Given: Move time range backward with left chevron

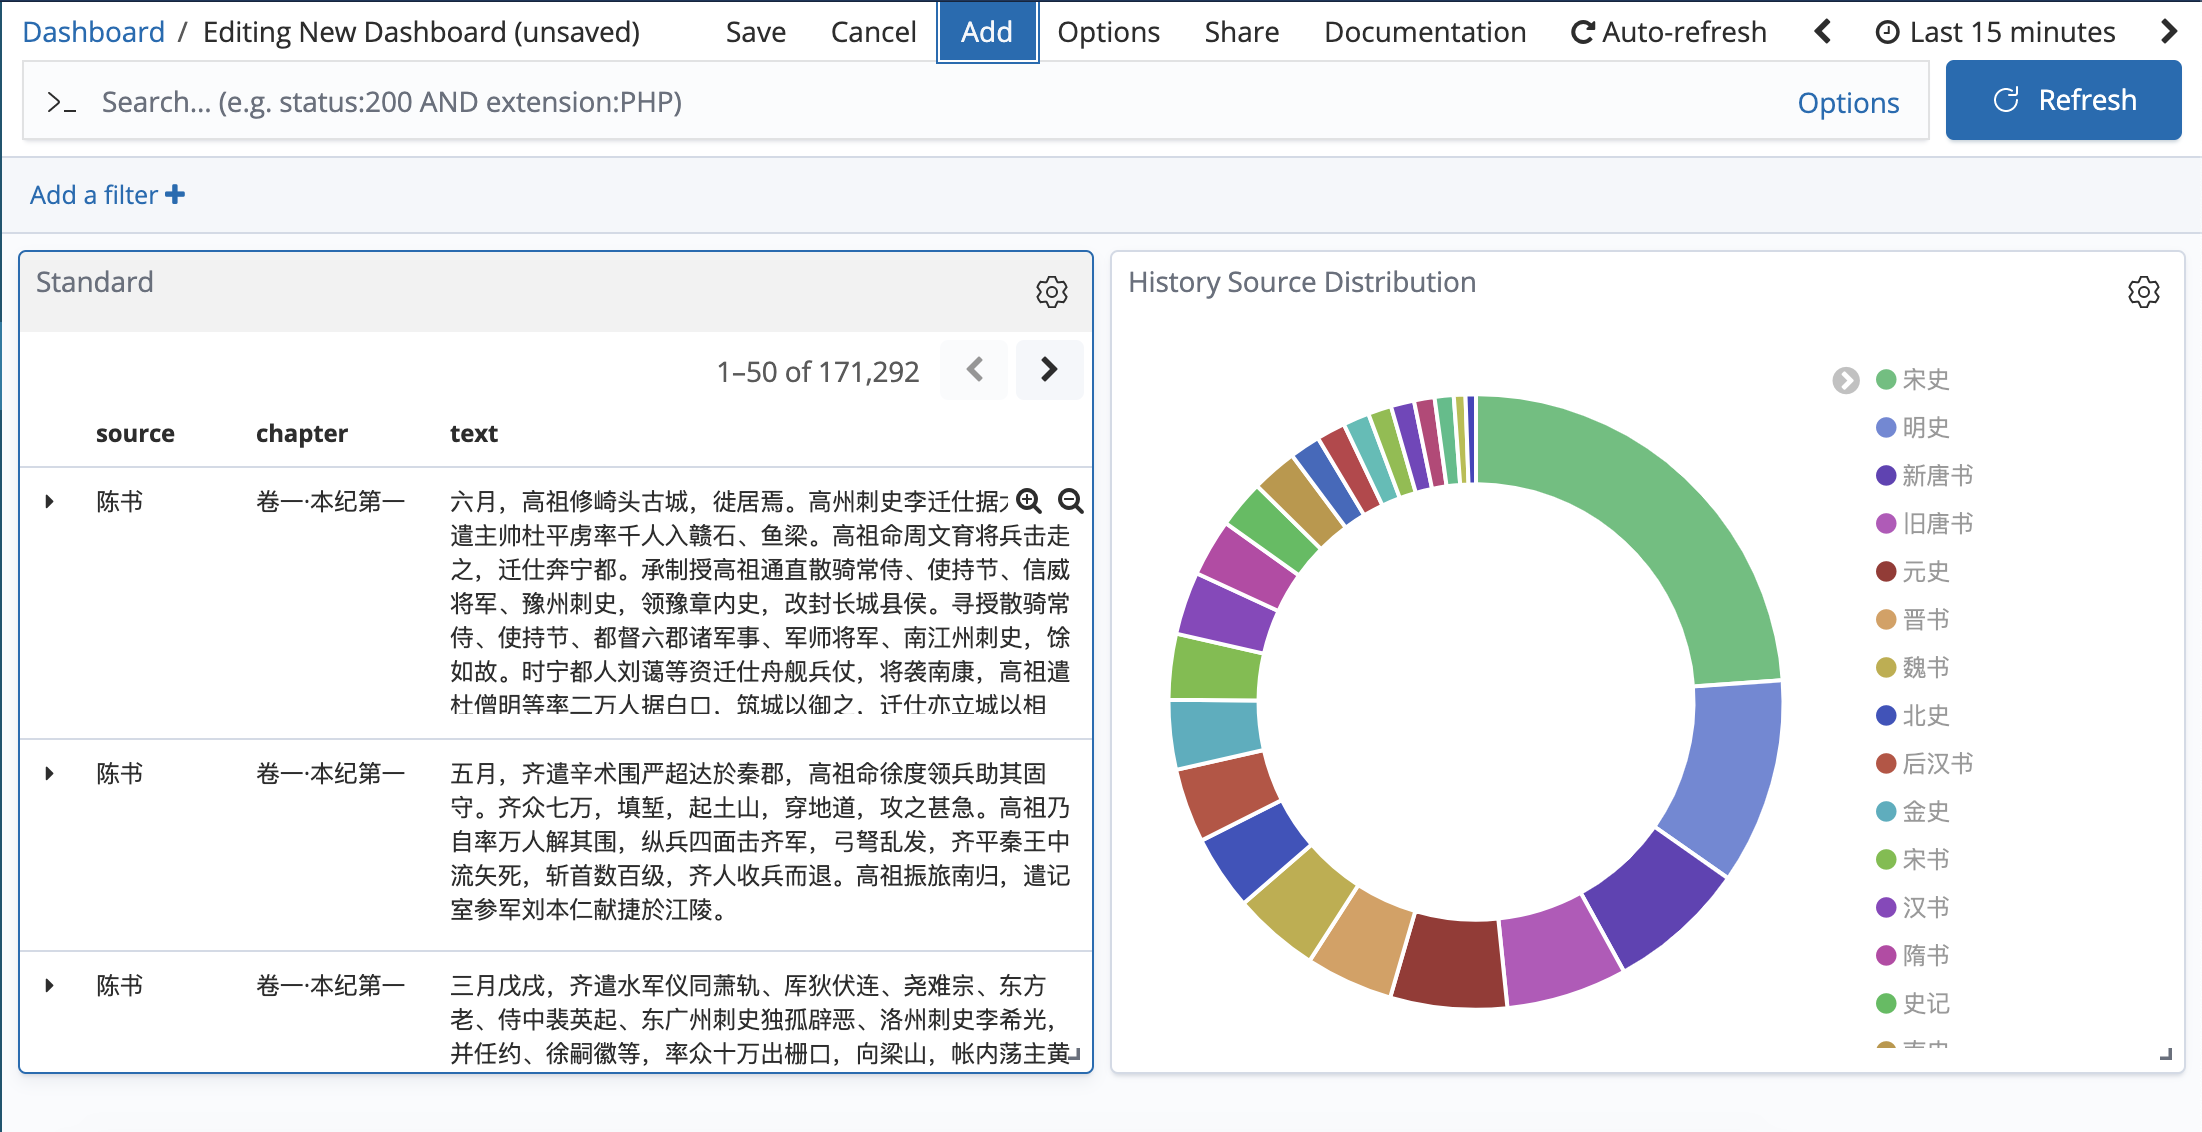Looking at the screenshot, I should [x=1822, y=32].
